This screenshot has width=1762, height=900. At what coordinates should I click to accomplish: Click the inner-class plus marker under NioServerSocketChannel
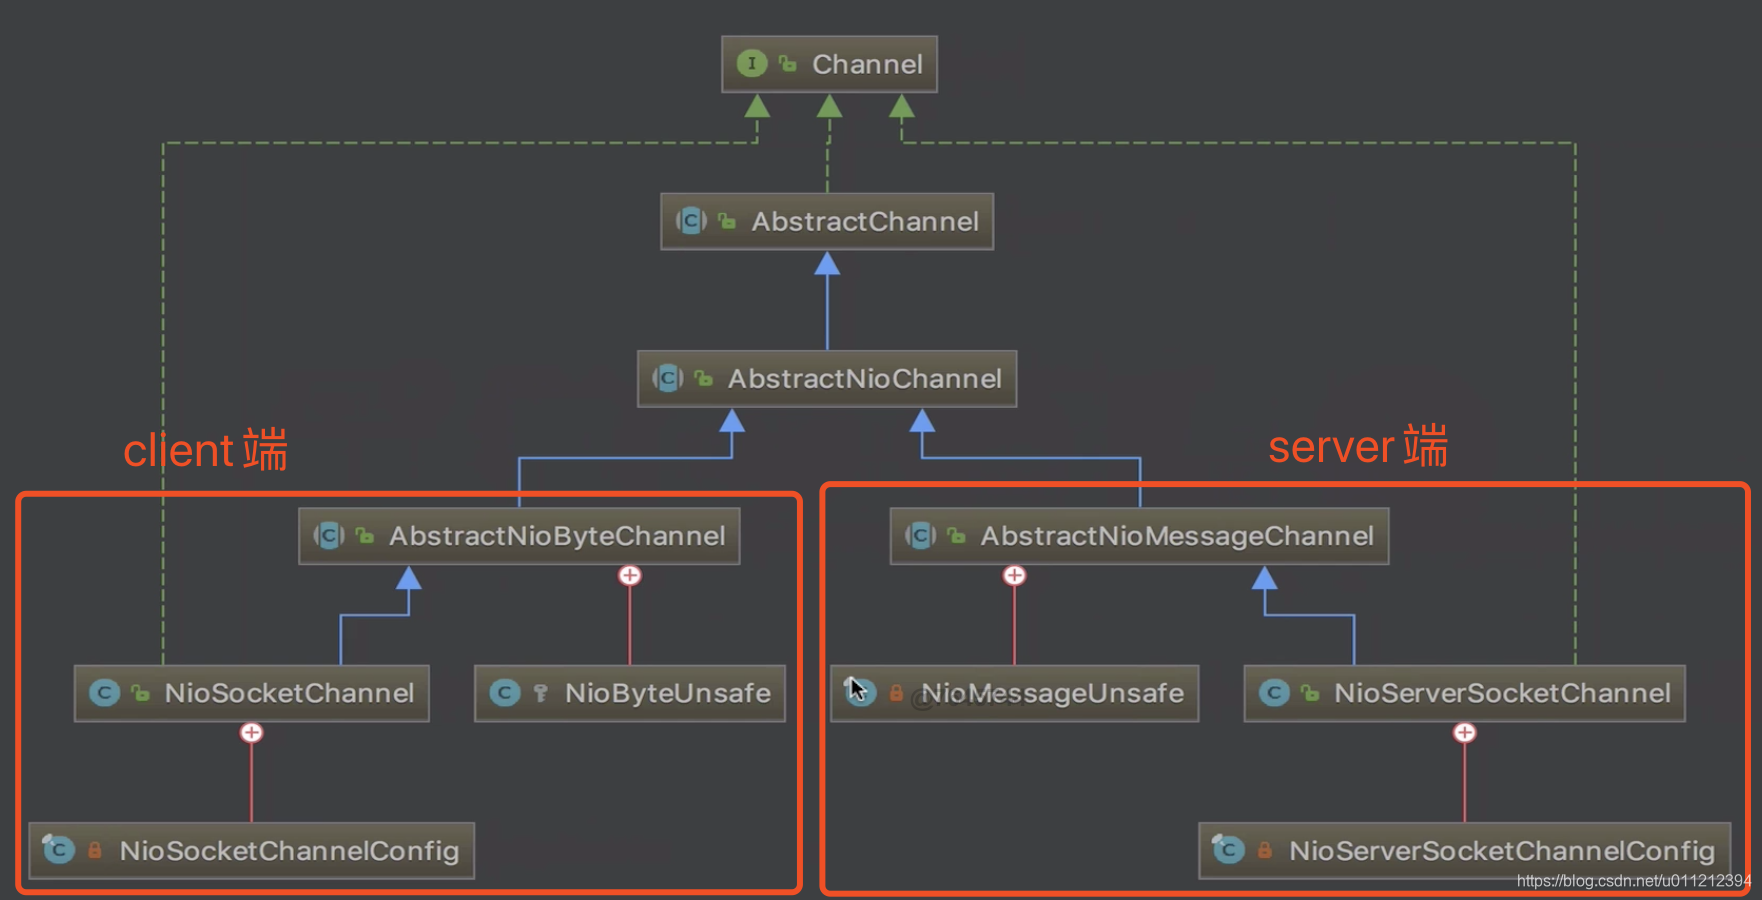[1465, 733]
